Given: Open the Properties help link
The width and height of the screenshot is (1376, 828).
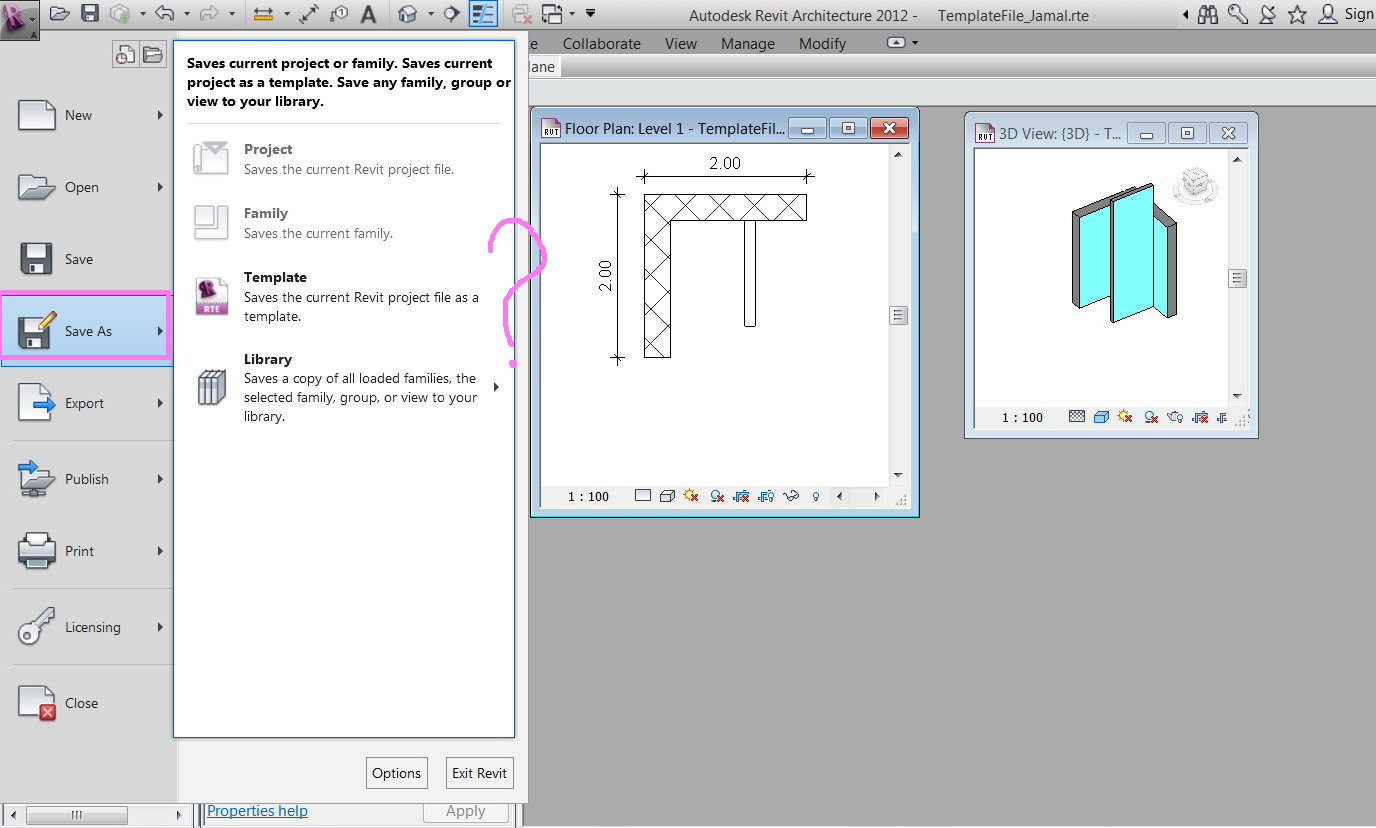Looking at the screenshot, I should coord(257,811).
